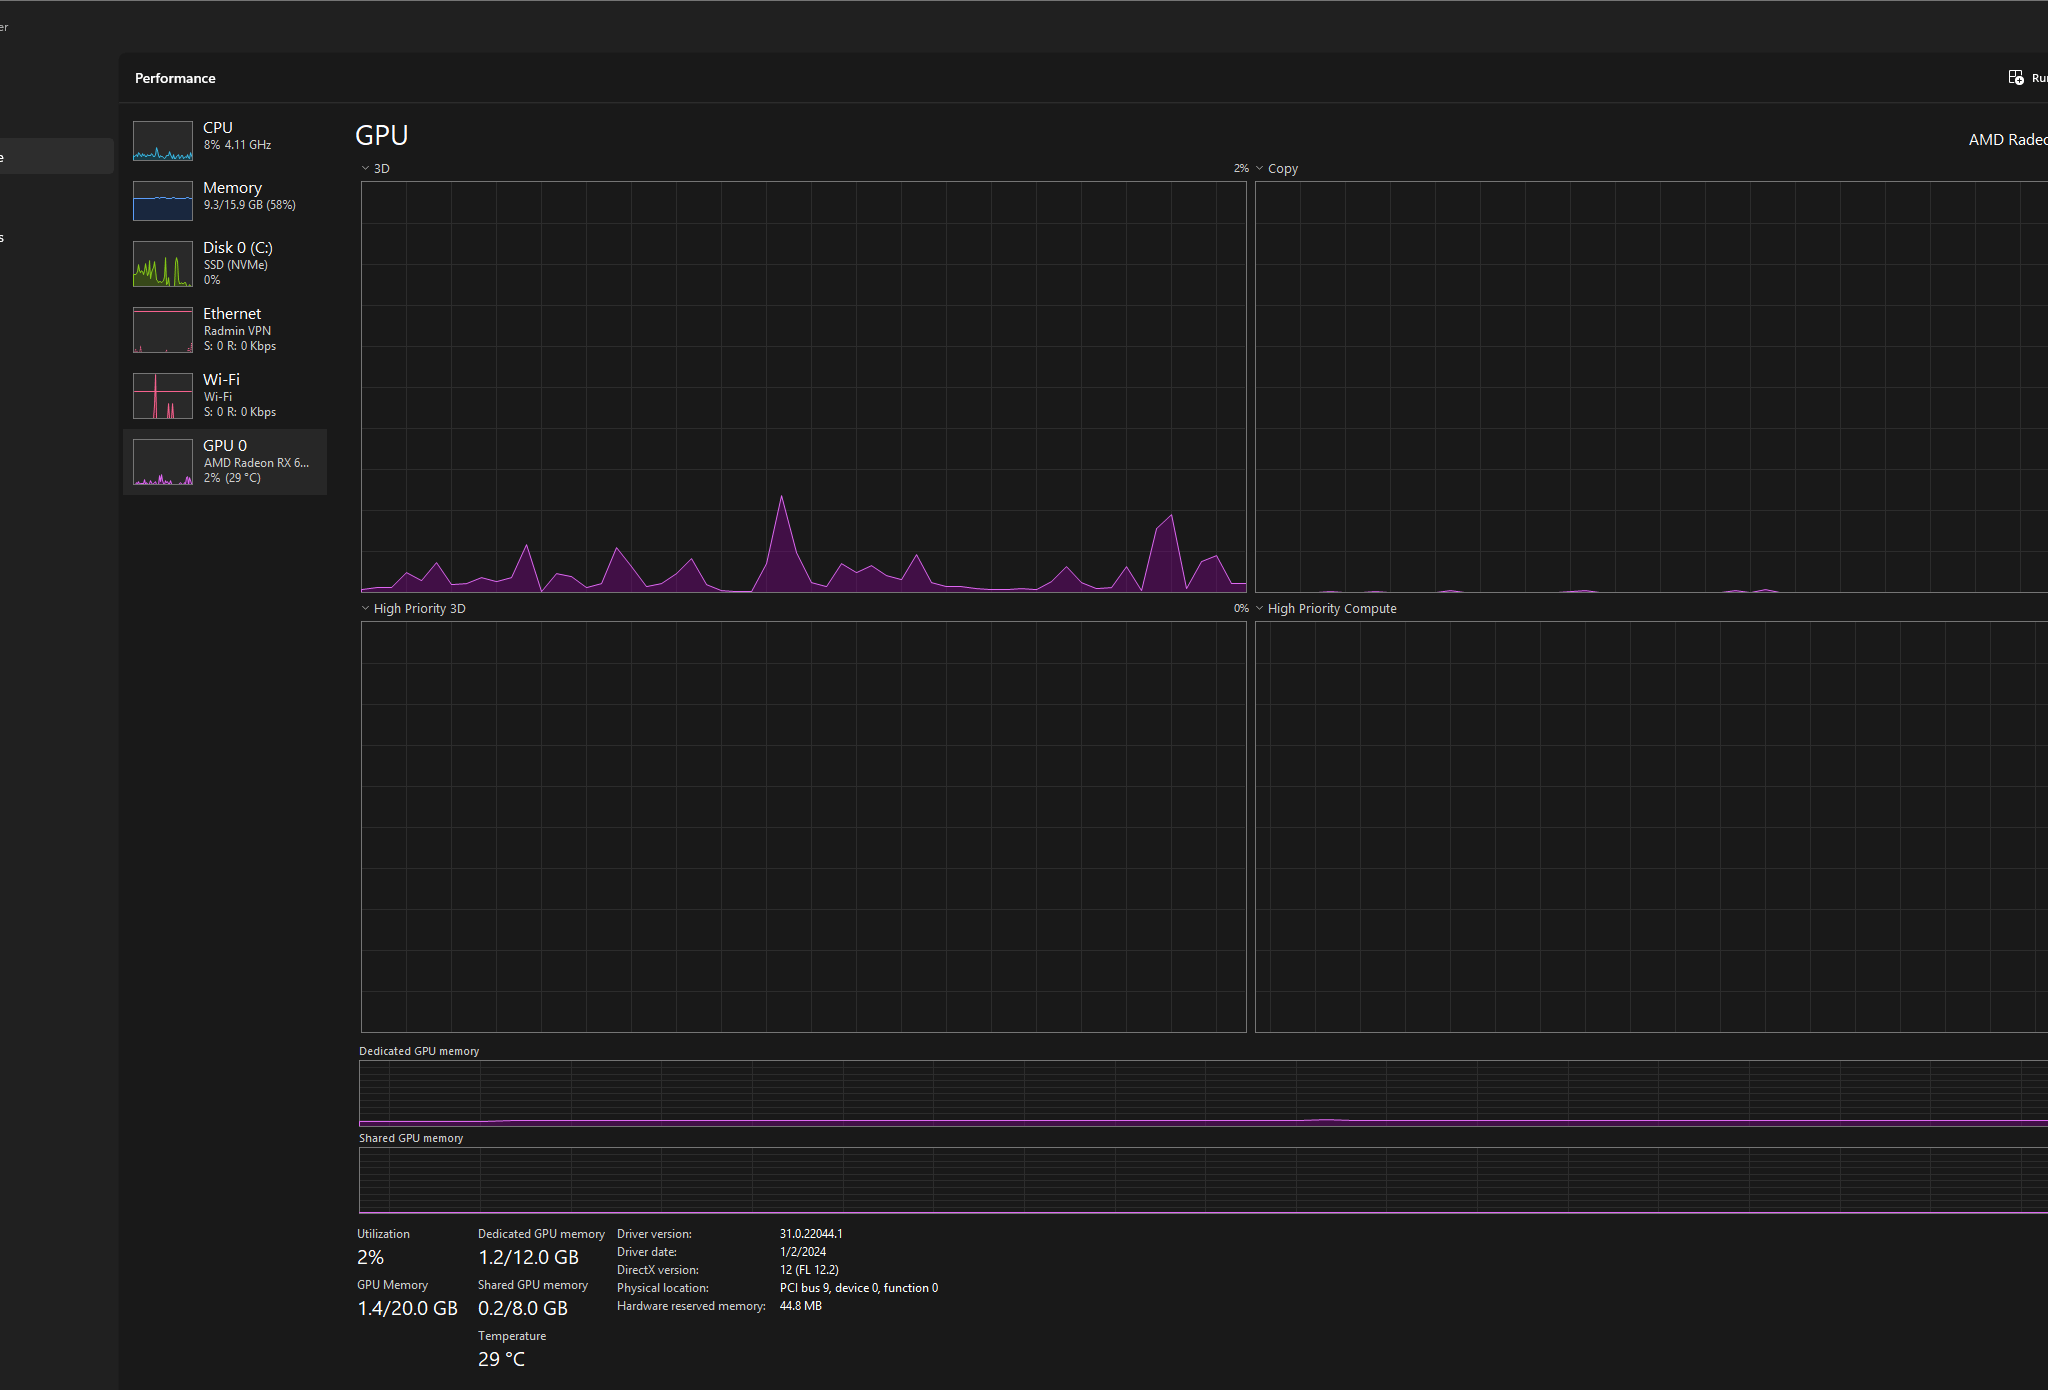The height and width of the screenshot is (1390, 2048).
Task: Select the Ethernet Radmin VPN entry
Action: [225, 330]
